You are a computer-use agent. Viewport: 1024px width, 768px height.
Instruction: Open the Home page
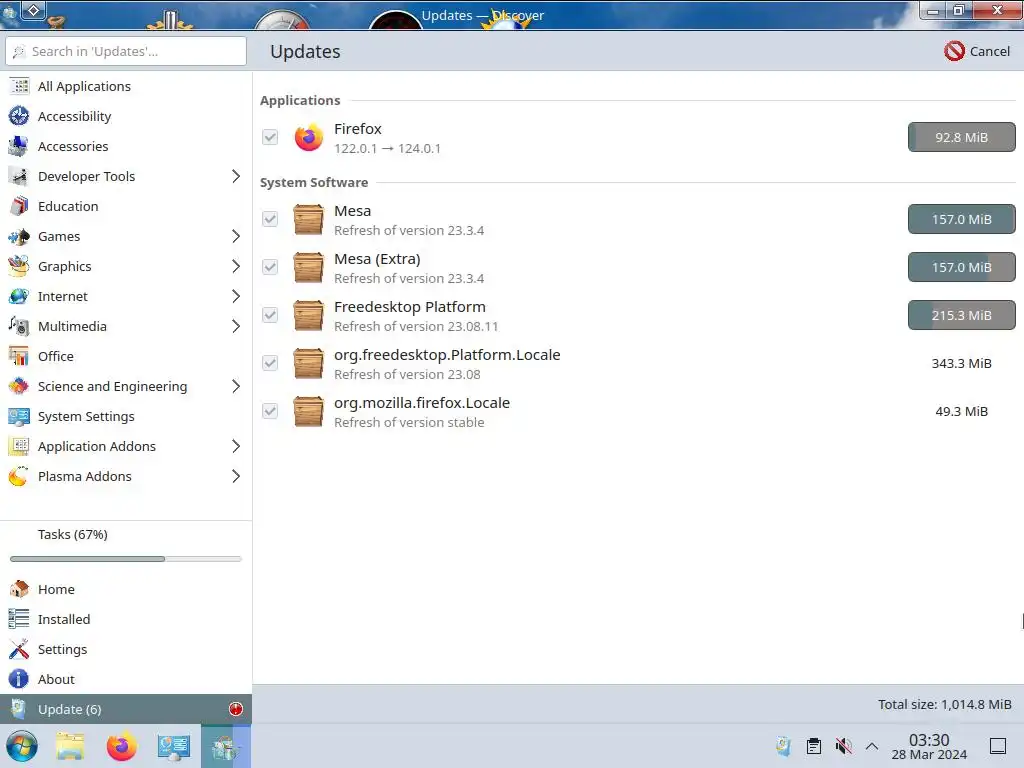[126, 589]
